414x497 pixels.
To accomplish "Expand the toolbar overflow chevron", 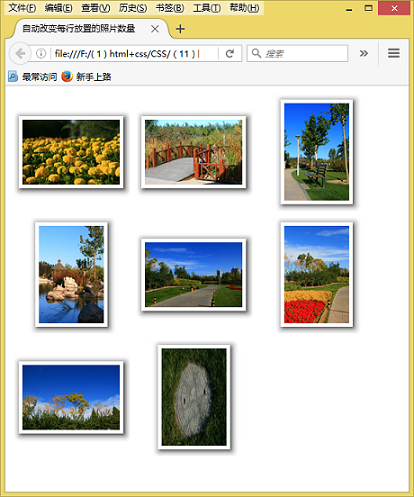I will (x=364, y=53).
